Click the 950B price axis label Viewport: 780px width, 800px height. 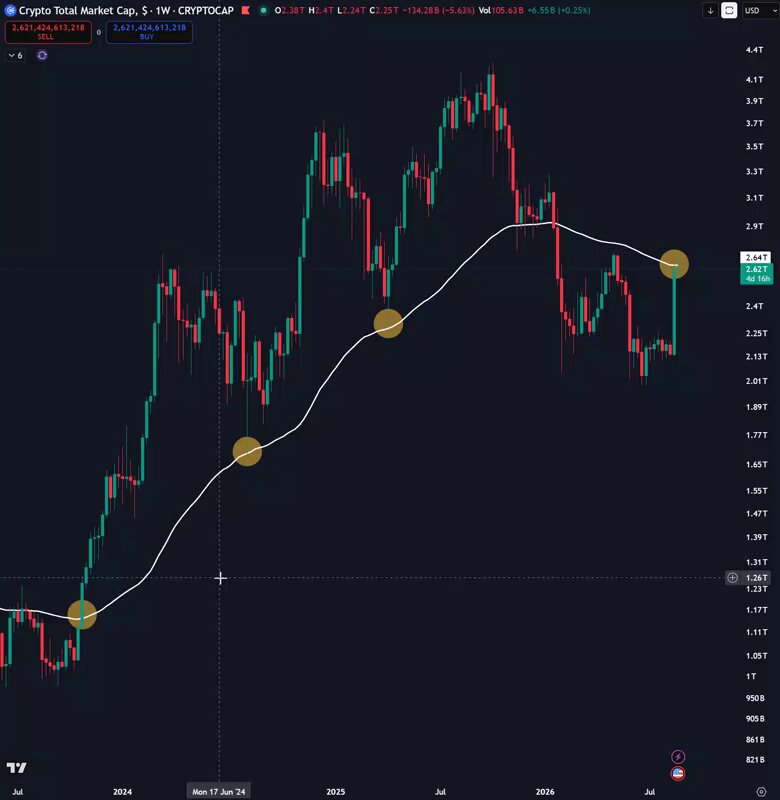[x=755, y=698]
